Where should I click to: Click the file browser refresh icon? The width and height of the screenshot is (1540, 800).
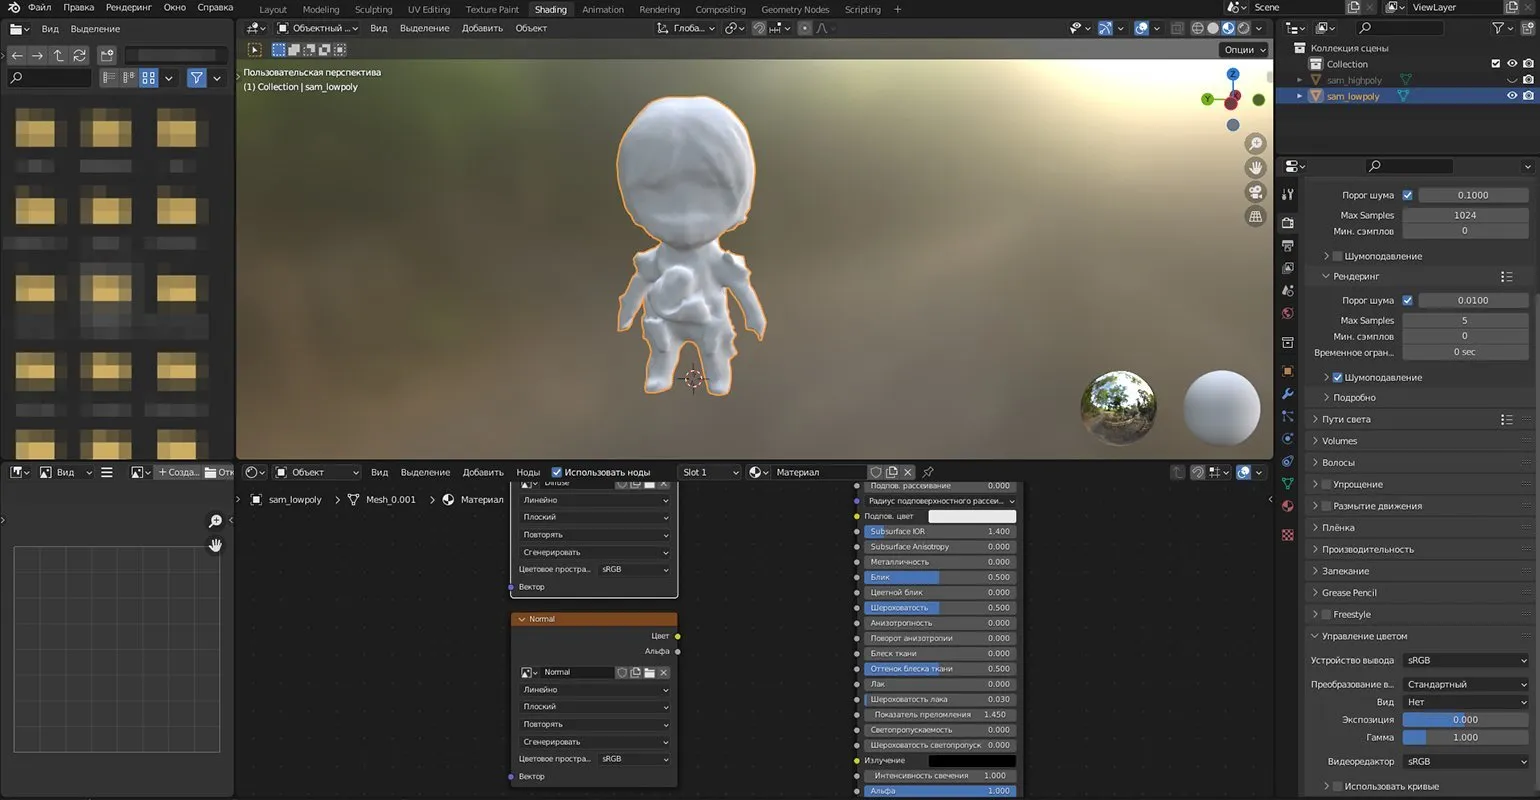coord(80,55)
